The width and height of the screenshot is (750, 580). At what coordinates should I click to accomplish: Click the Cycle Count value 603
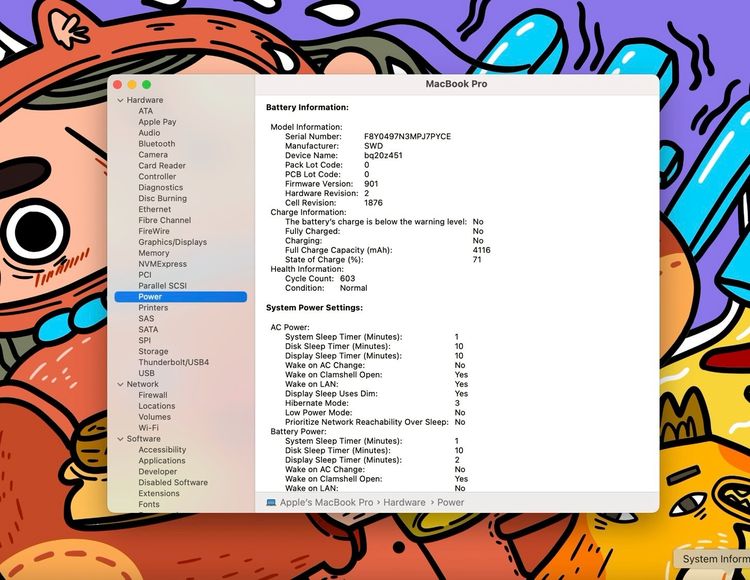tap(347, 279)
